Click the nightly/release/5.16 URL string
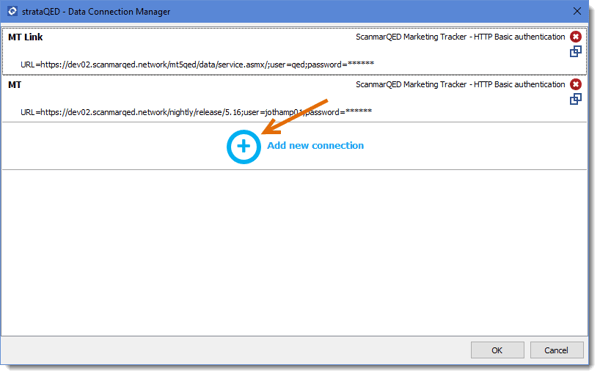Viewport: 600px width, 376px height. 196,112
